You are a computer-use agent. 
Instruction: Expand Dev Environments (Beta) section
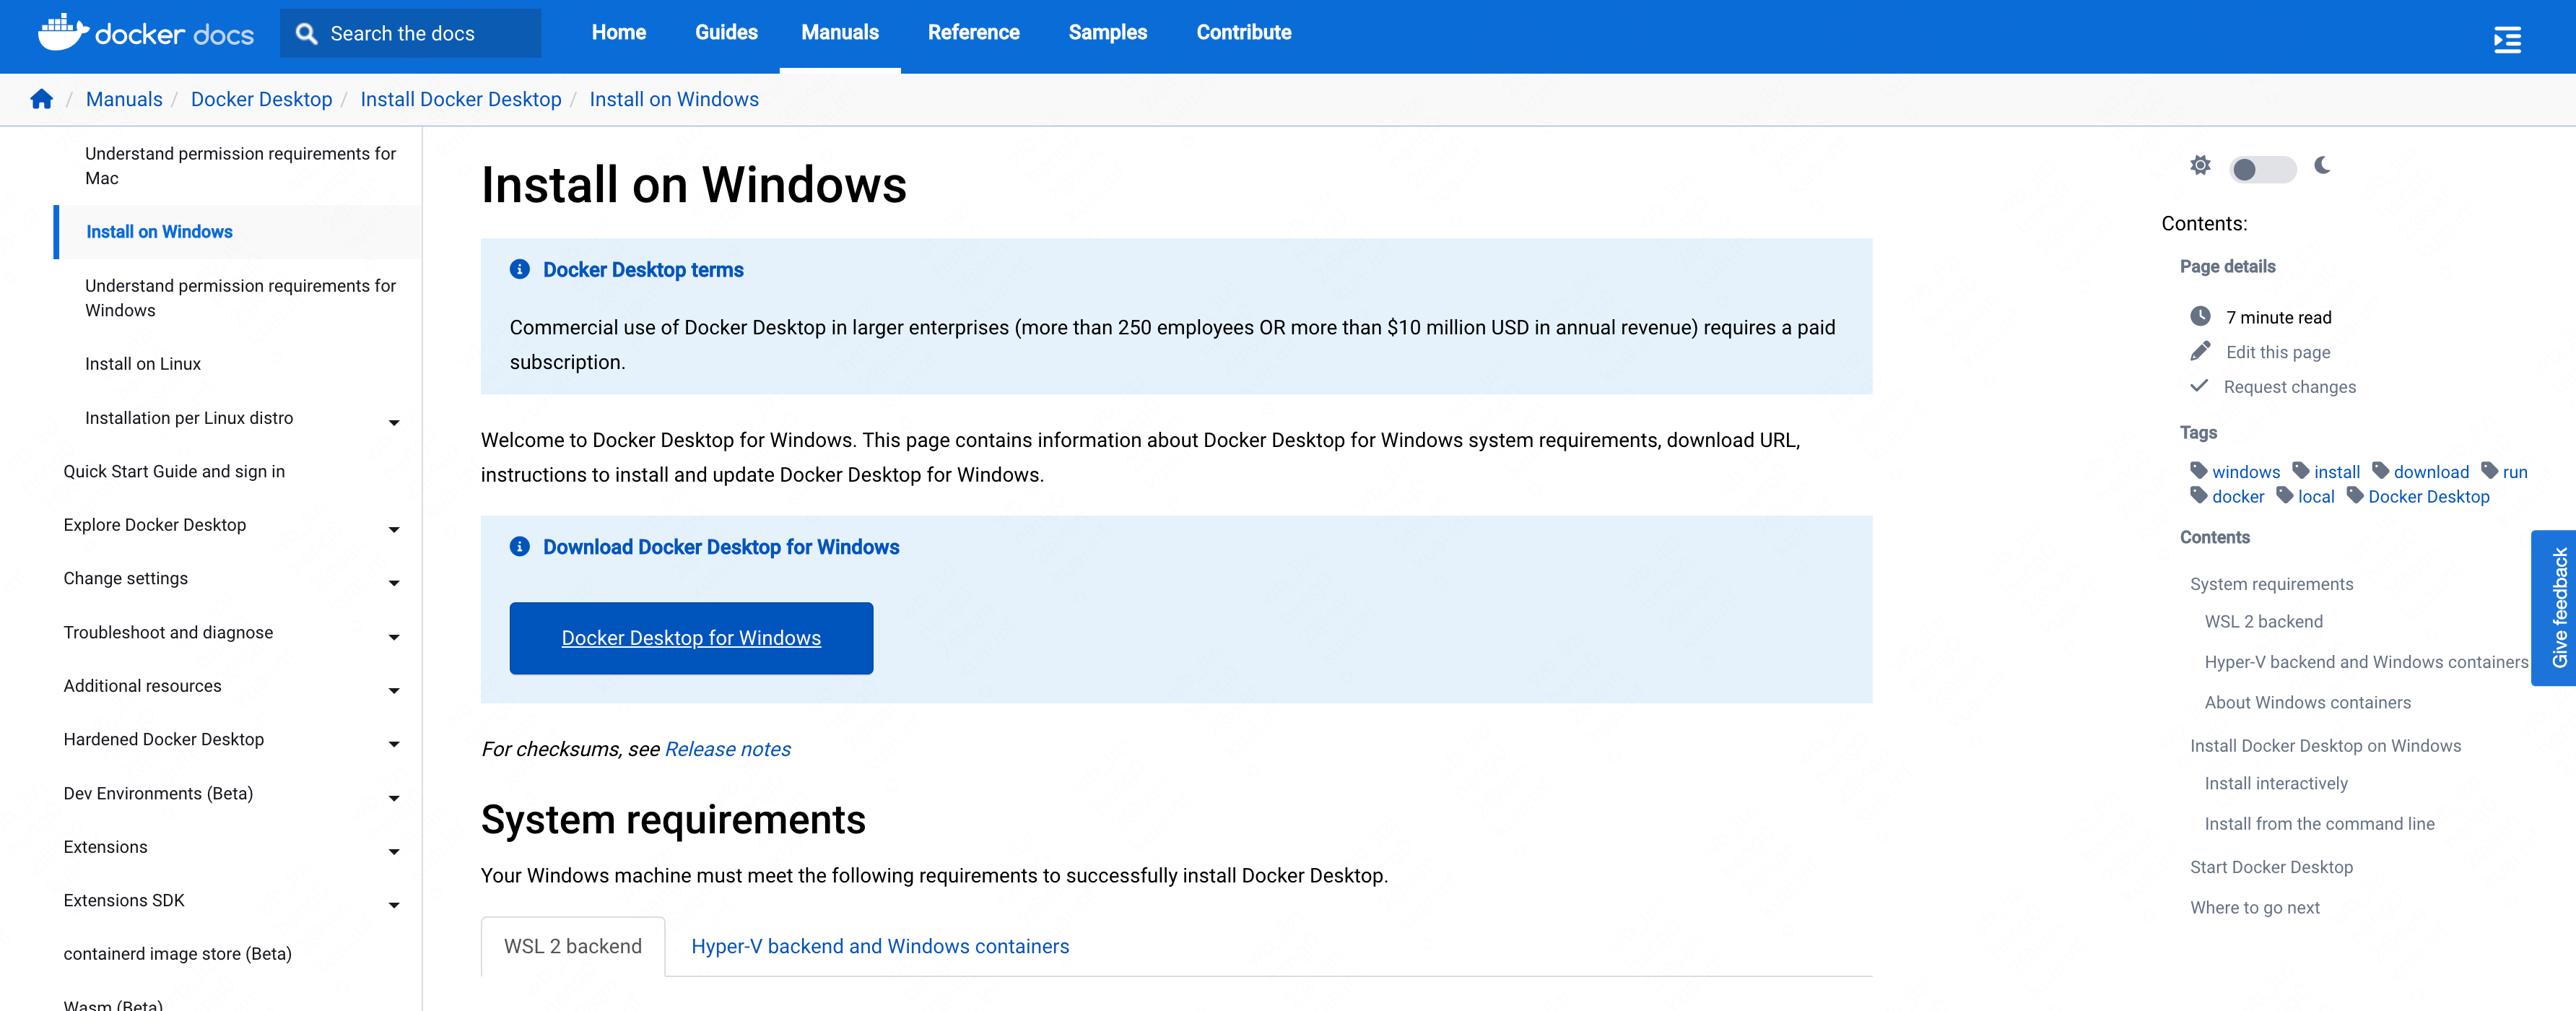point(394,798)
